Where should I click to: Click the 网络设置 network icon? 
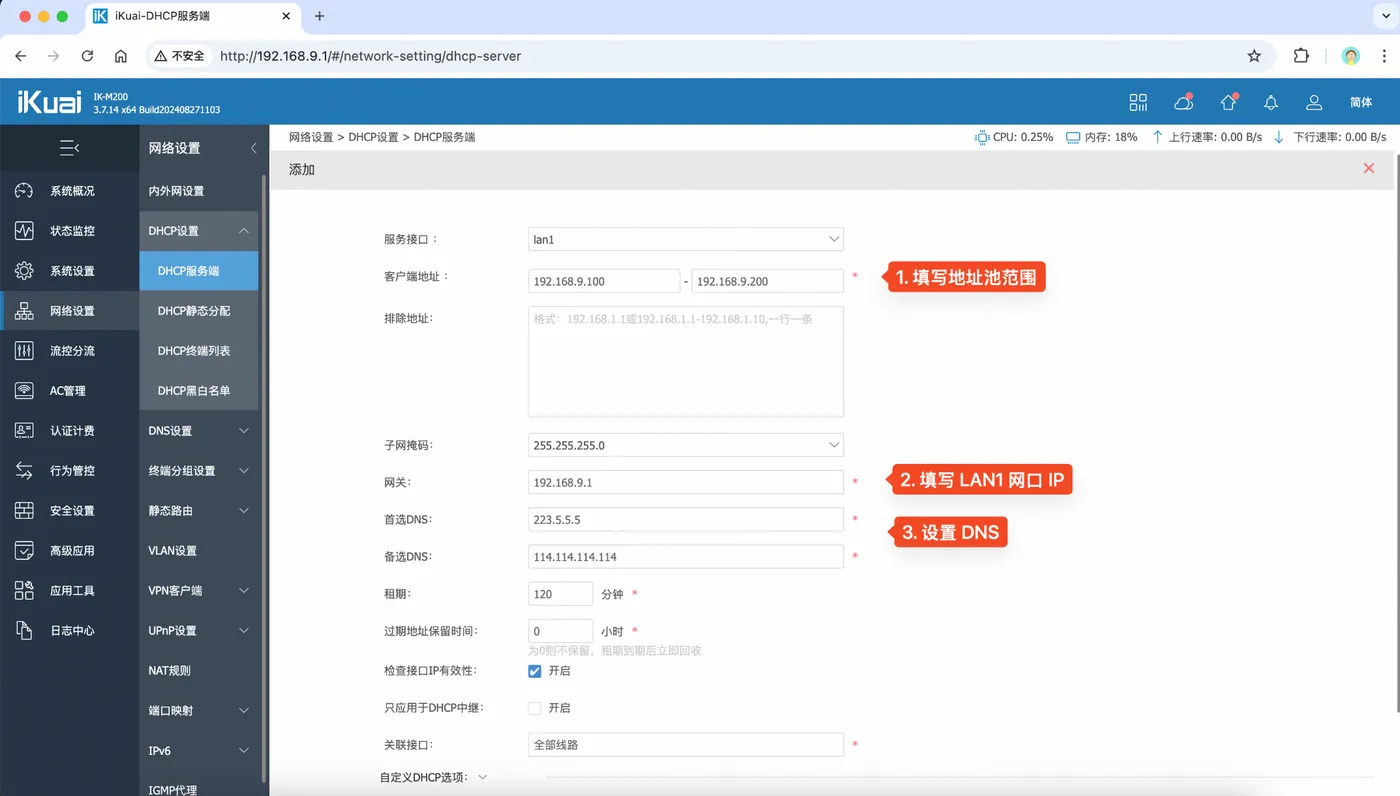[x=24, y=311]
